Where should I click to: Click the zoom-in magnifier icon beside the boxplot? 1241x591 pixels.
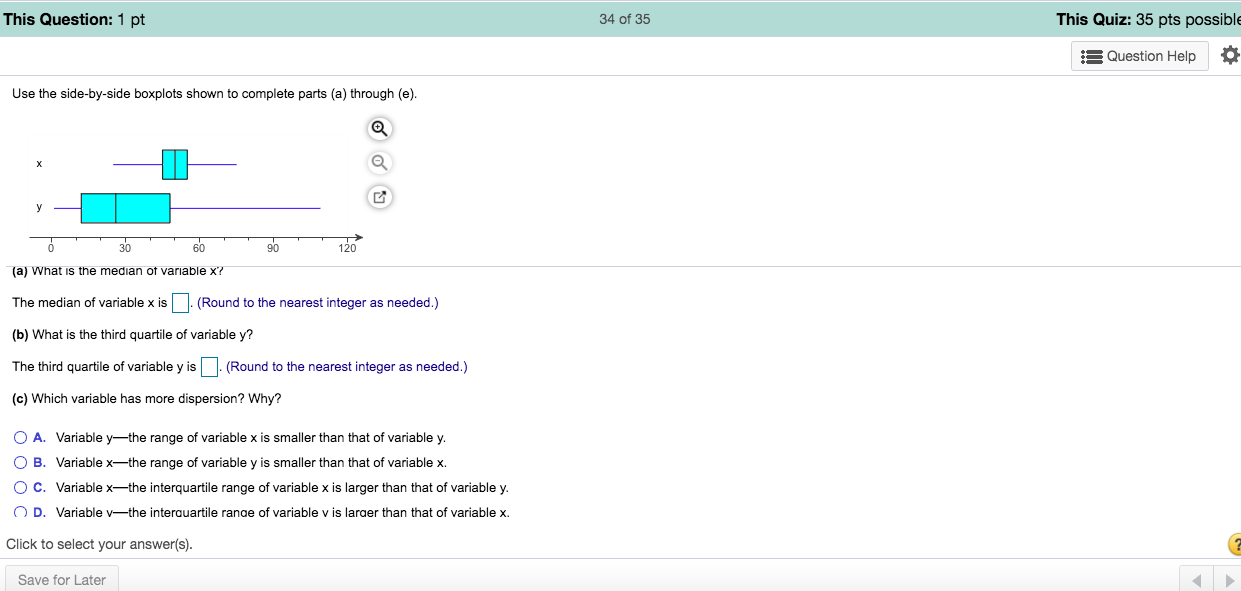tap(379, 128)
